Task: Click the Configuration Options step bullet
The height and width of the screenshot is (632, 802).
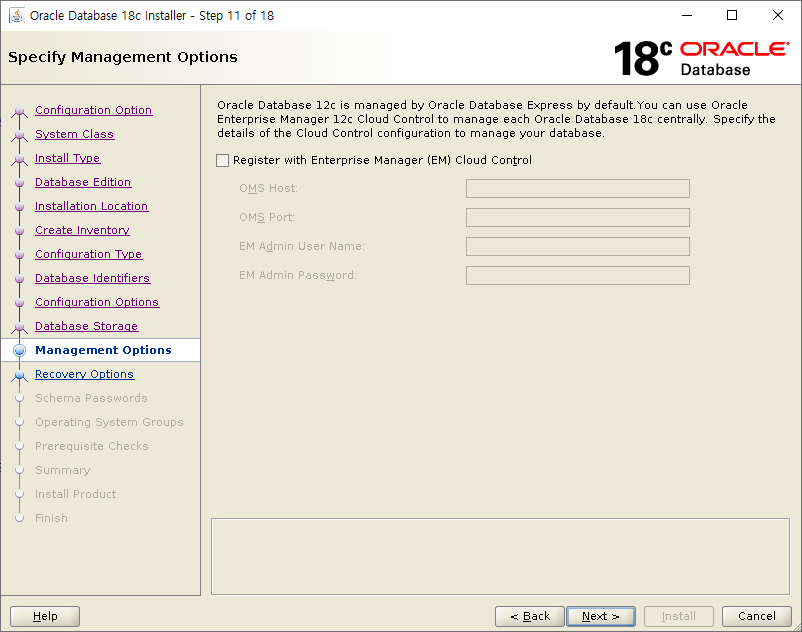Action: [19, 303]
